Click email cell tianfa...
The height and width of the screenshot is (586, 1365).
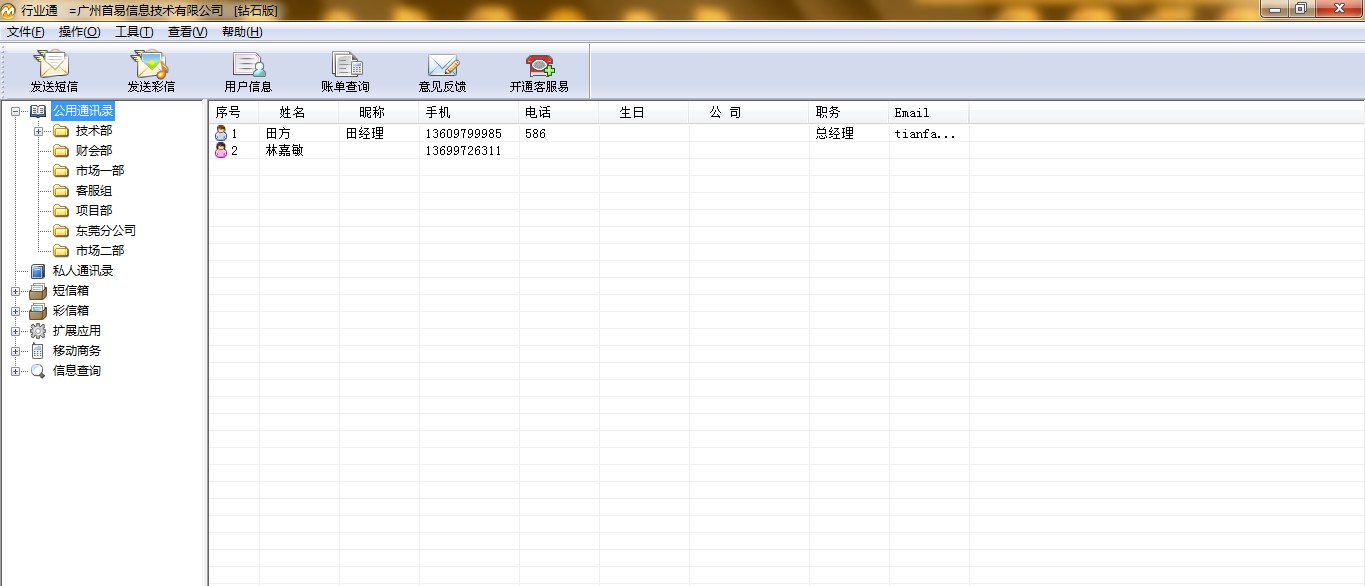pyautogui.click(x=925, y=133)
